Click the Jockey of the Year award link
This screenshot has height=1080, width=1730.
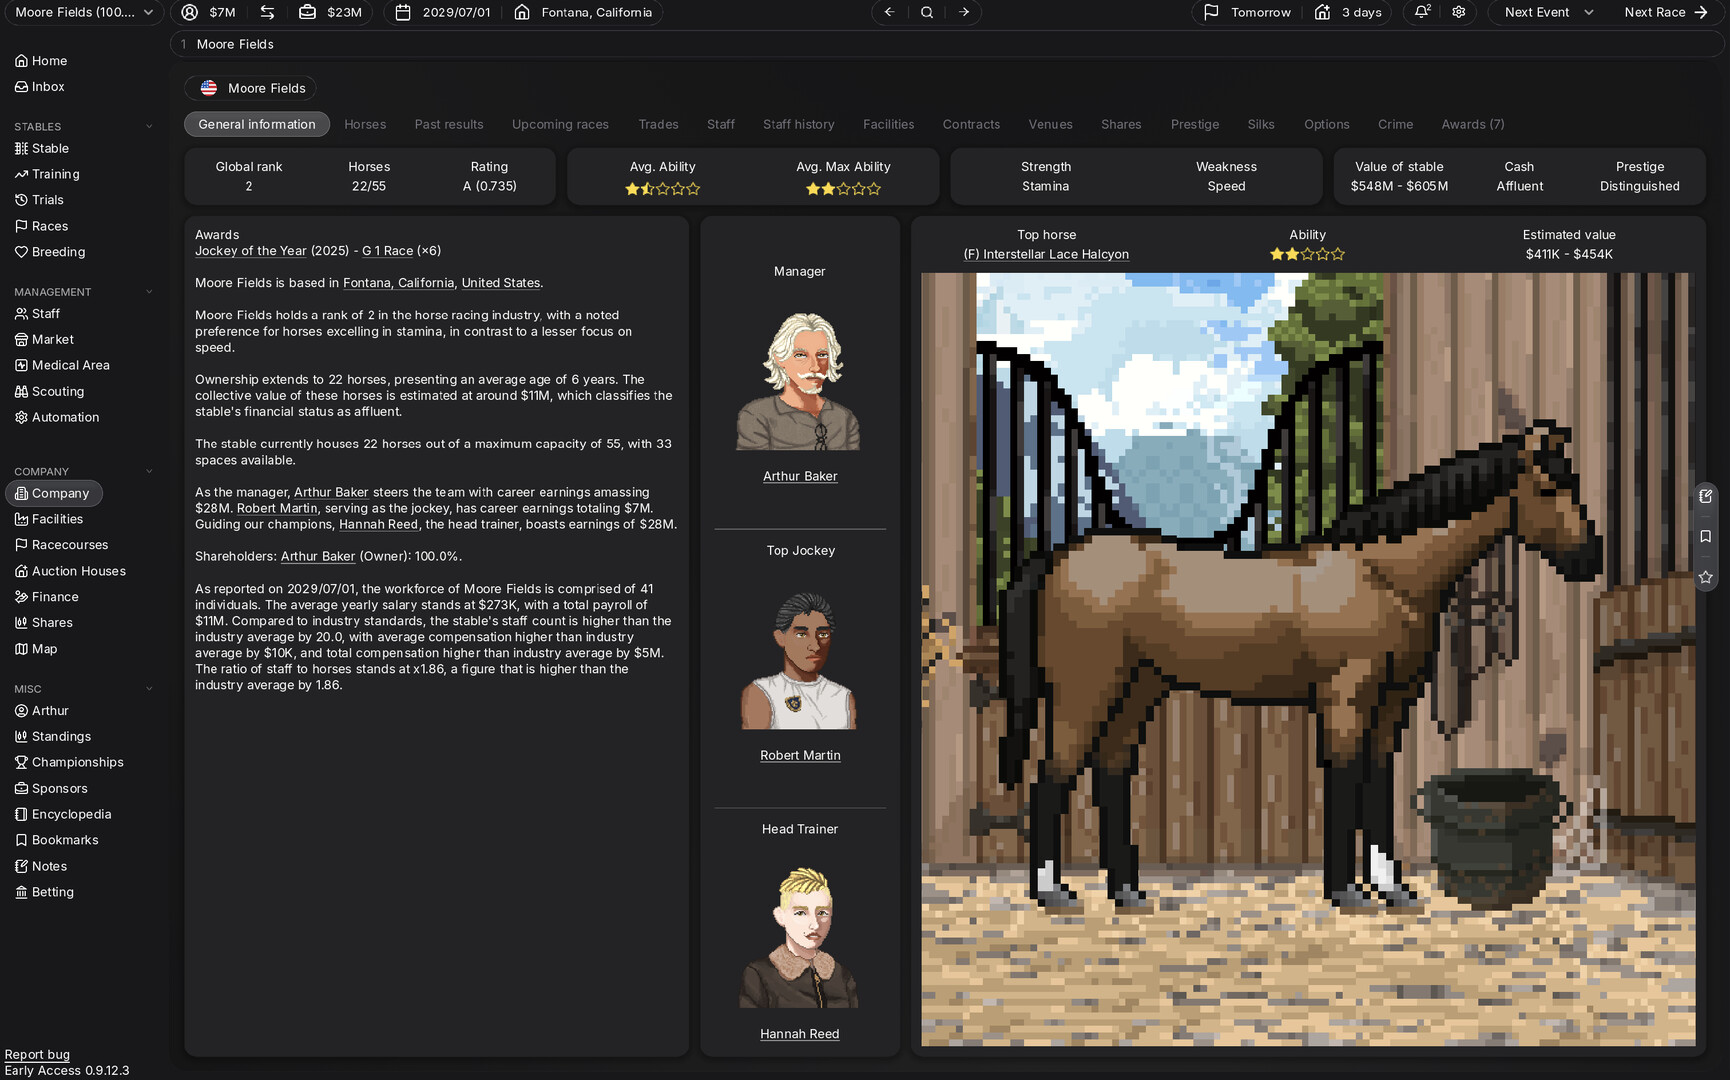point(251,251)
